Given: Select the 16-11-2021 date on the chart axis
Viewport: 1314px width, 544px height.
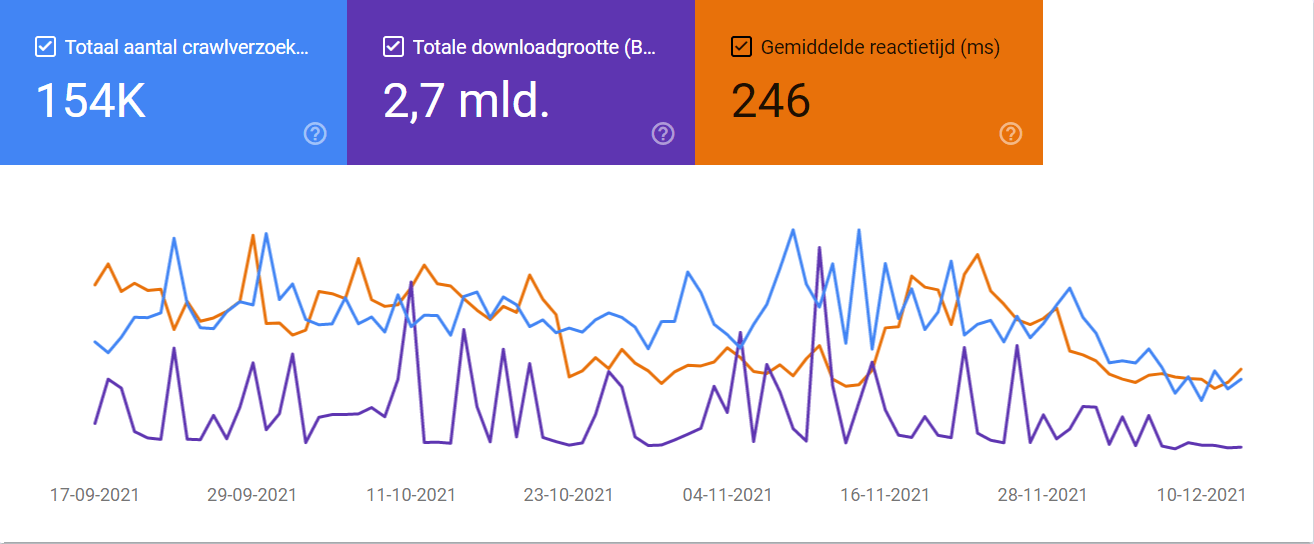Looking at the screenshot, I should [885, 495].
